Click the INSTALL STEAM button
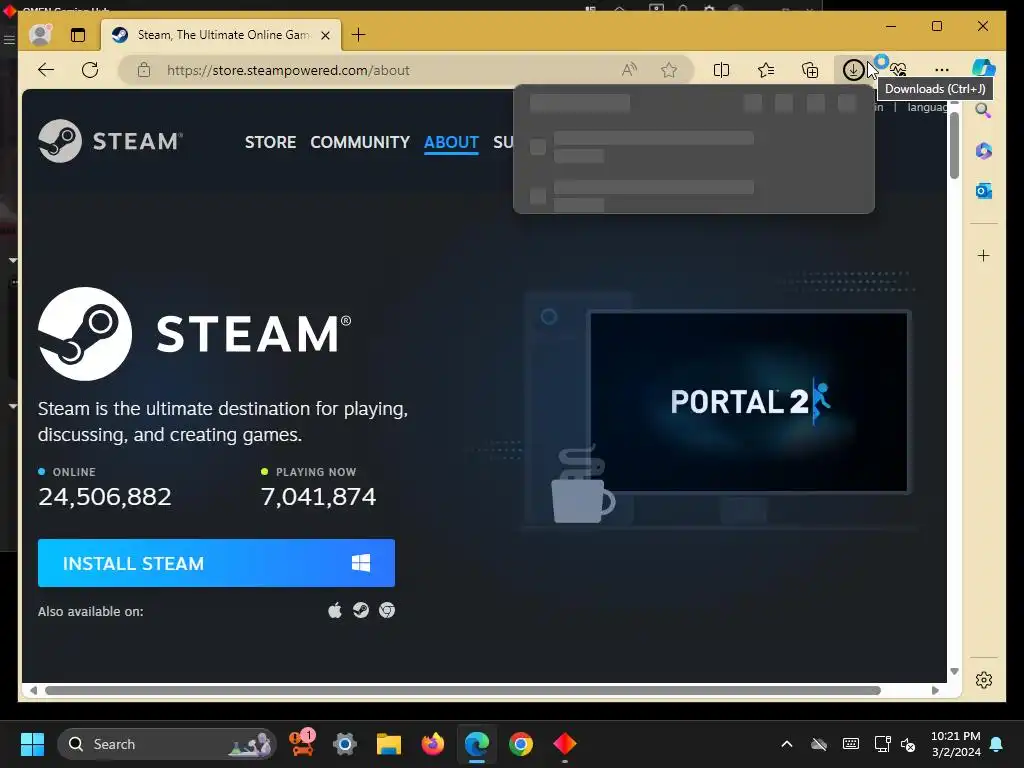The width and height of the screenshot is (1024, 768). click(x=216, y=563)
